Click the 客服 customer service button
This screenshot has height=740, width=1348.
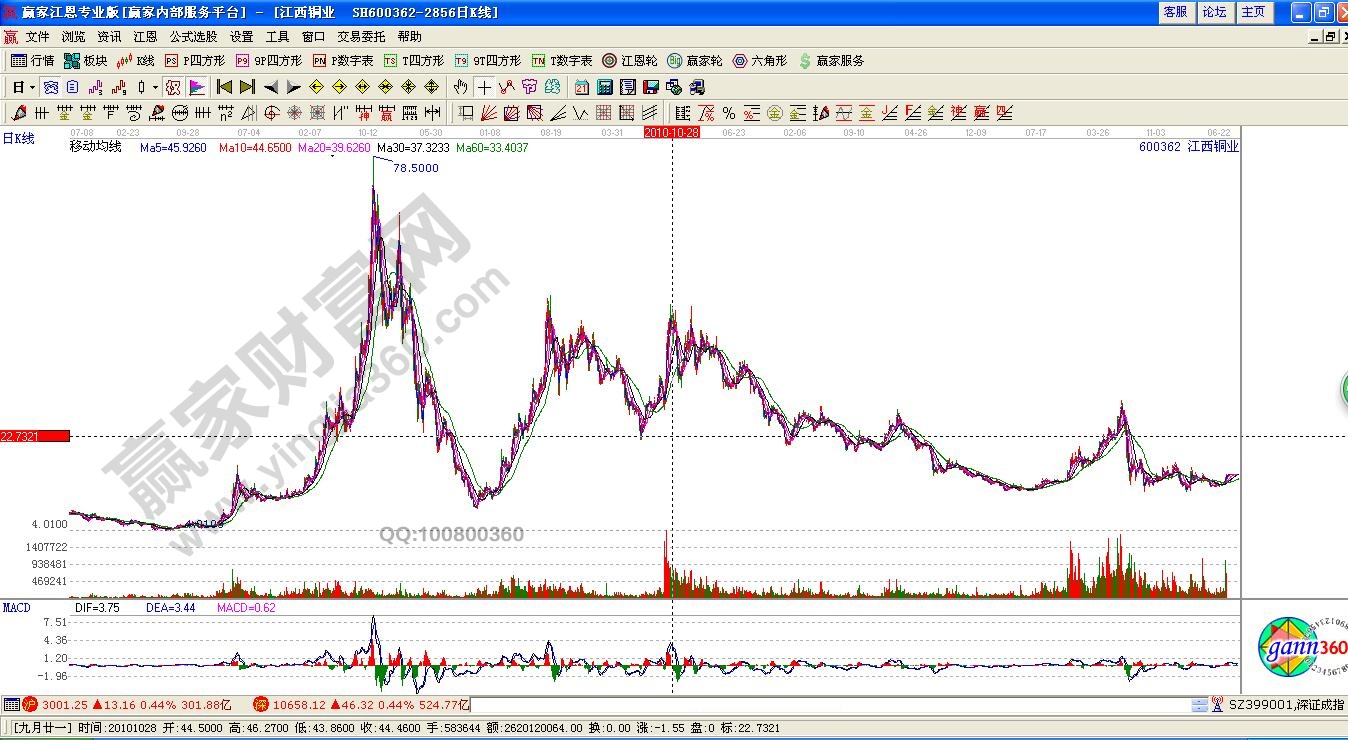pyautogui.click(x=1175, y=12)
